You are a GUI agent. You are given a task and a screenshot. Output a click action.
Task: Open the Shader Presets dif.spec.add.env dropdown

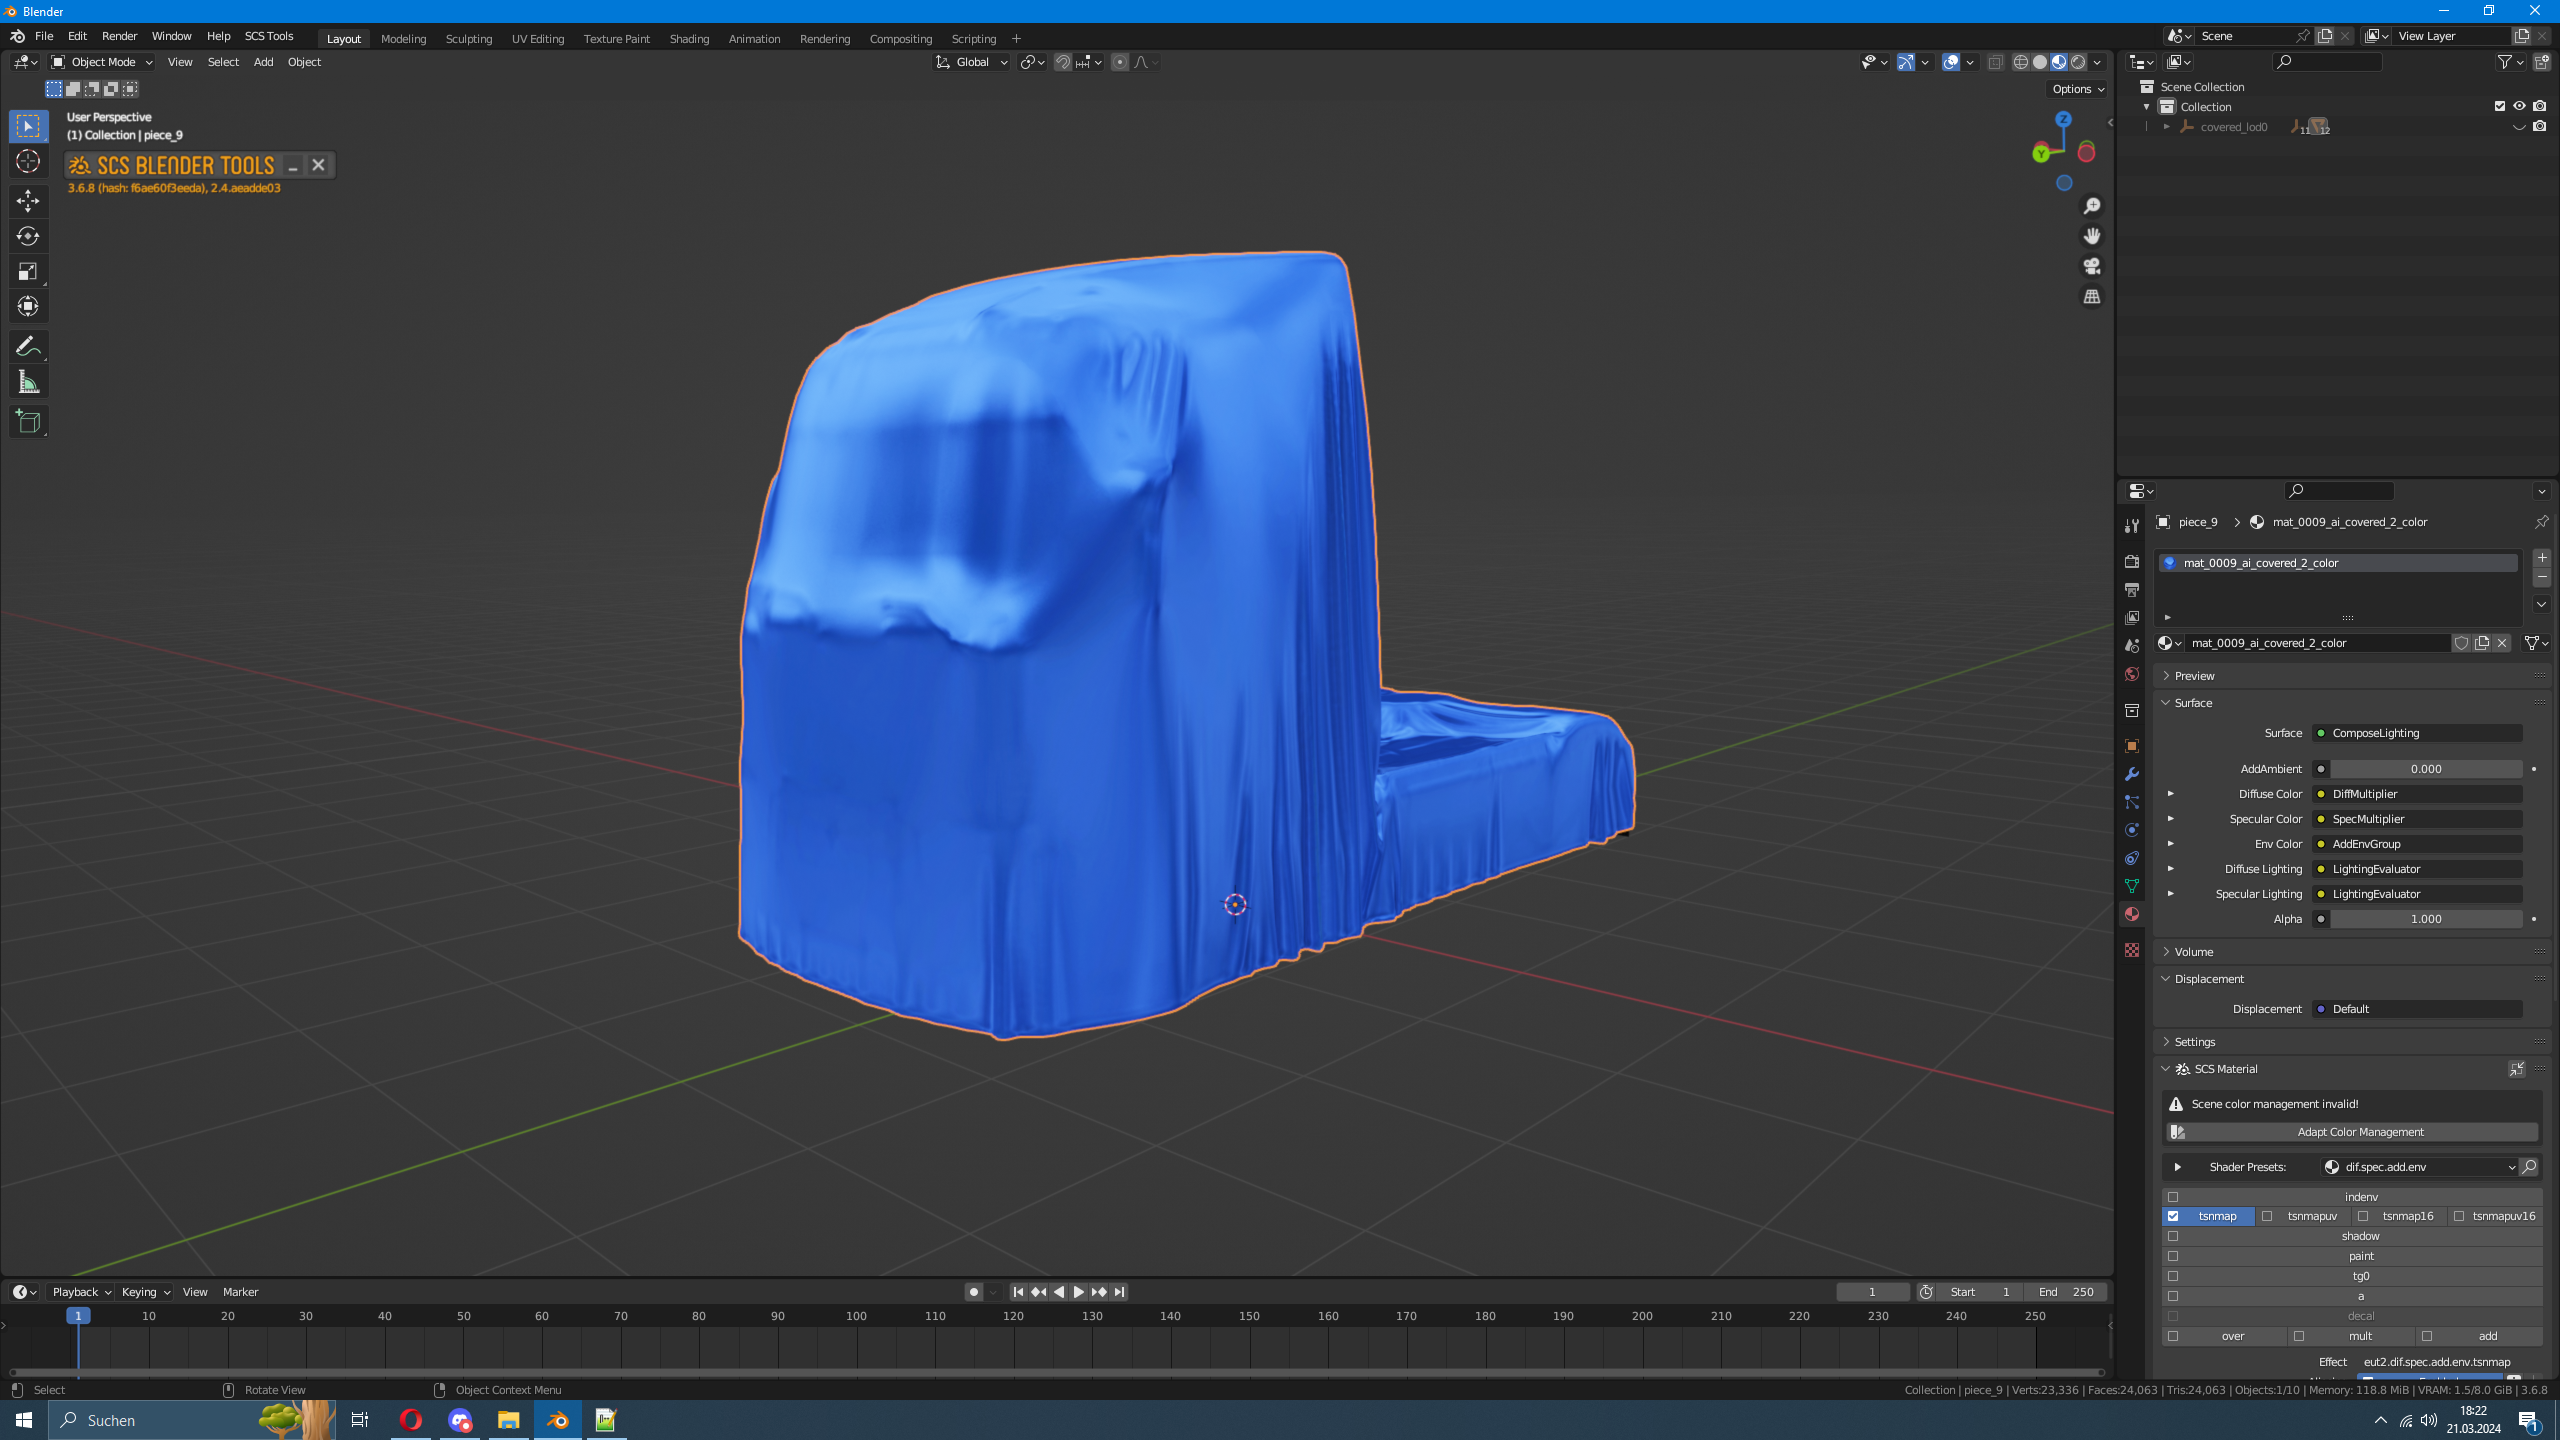[2418, 1167]
